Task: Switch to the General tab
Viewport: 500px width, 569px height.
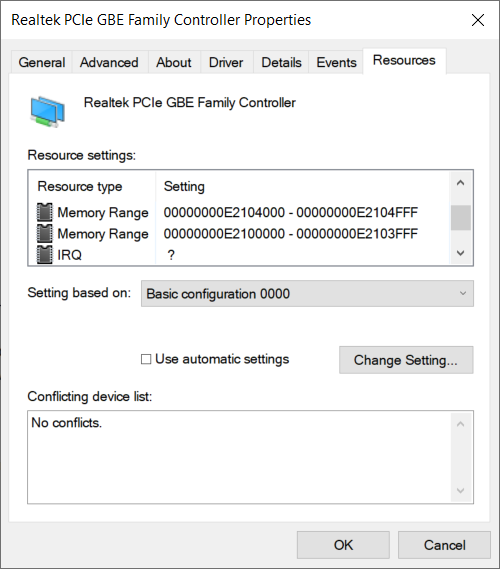Action: (x=42, y=62)
